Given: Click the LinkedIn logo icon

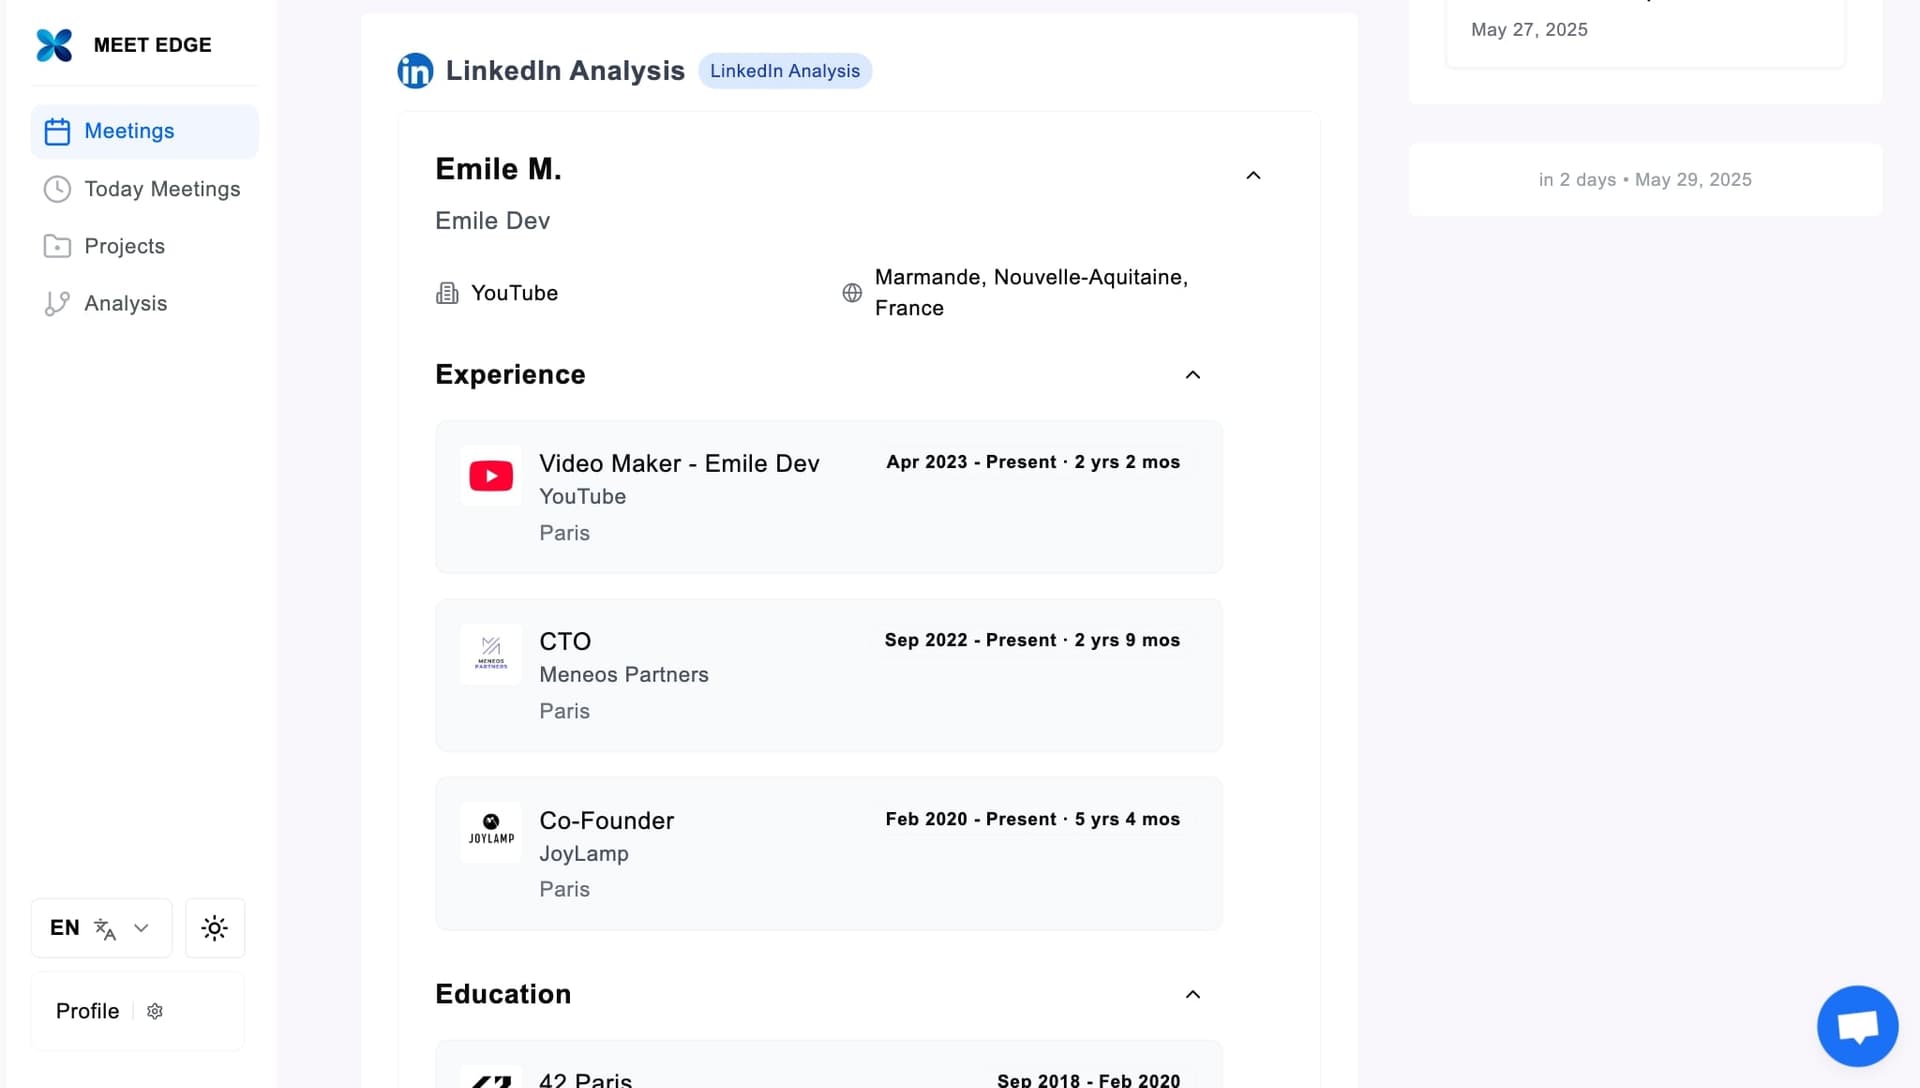Looking at the screenshot, I should pos(415,71).
